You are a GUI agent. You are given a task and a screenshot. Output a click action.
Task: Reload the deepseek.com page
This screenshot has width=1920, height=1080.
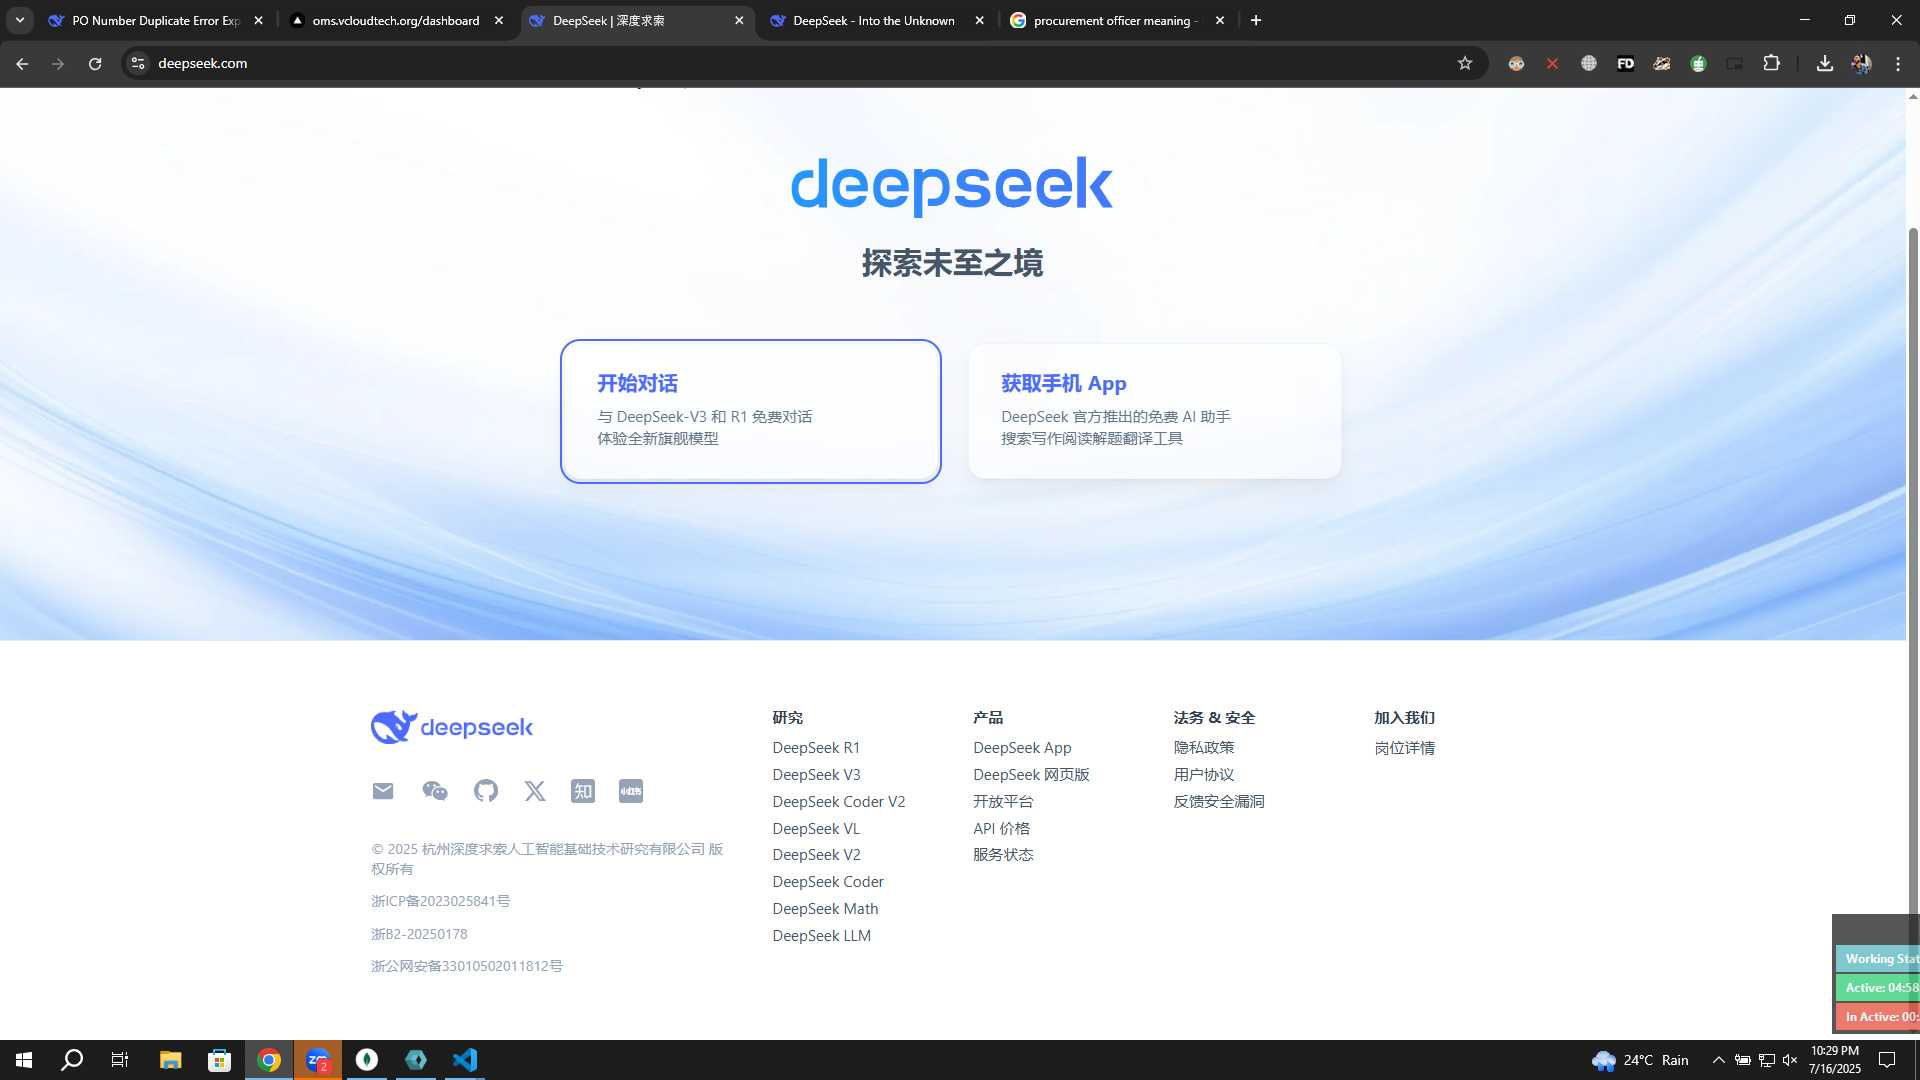(x=95, y=63)
